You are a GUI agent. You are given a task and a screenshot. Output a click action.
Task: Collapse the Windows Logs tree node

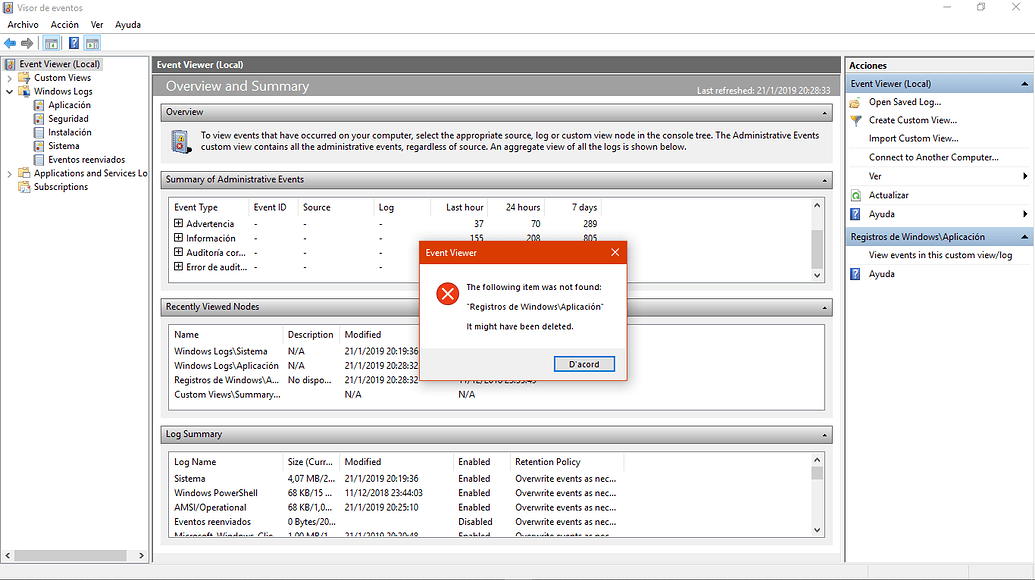pyautogui.click(x=9, y=92)
